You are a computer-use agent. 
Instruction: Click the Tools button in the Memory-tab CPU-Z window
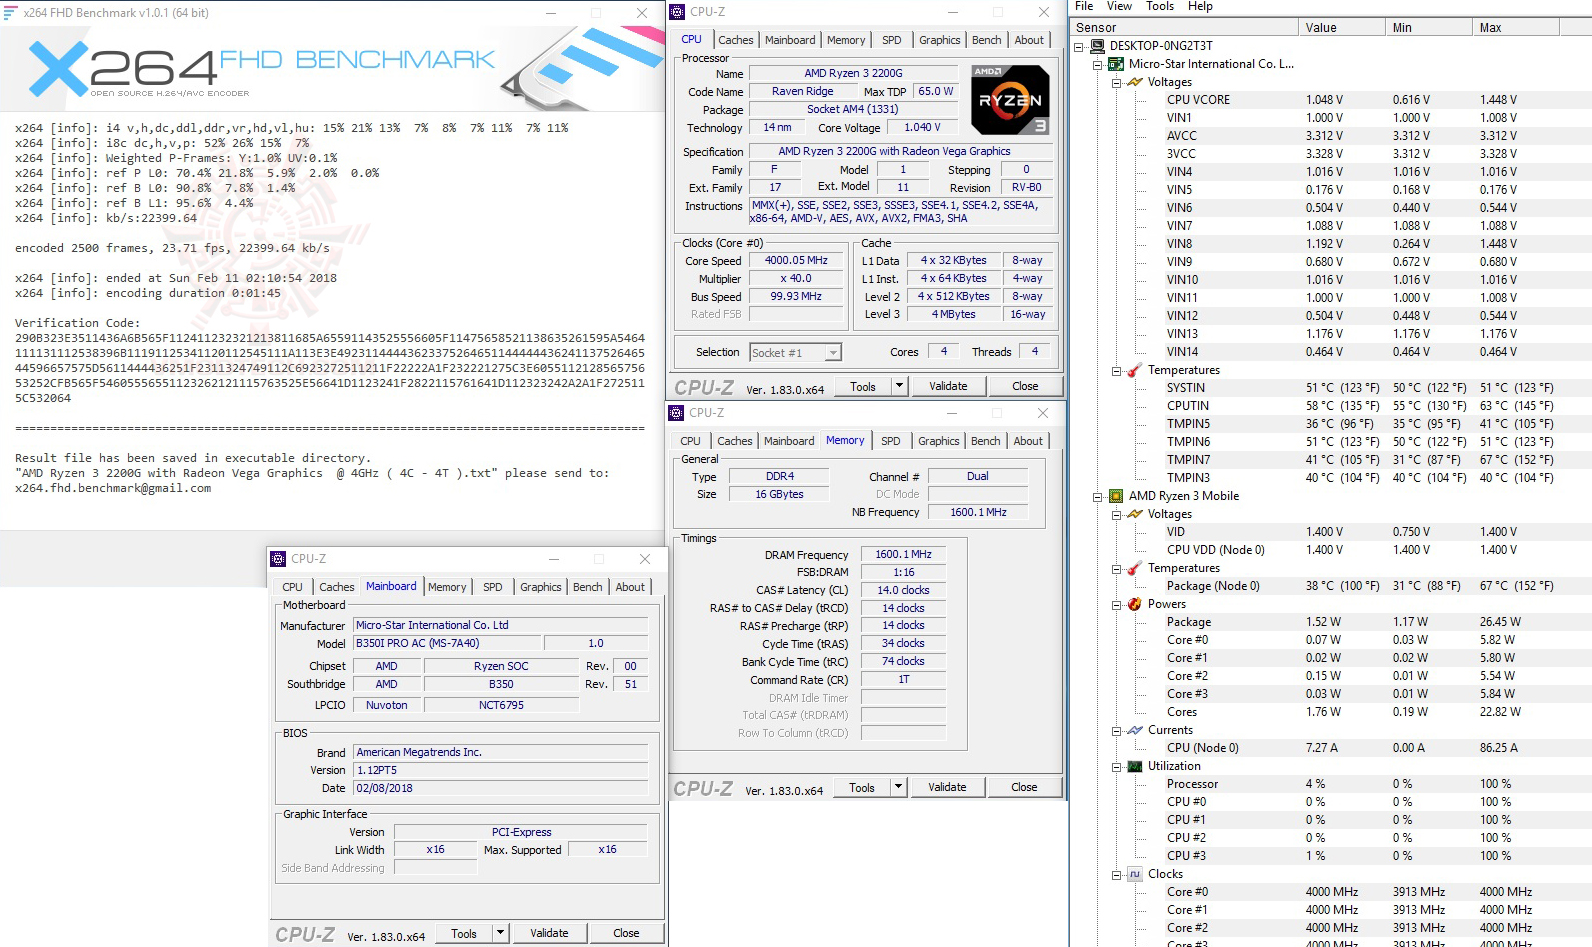[862, 787]
